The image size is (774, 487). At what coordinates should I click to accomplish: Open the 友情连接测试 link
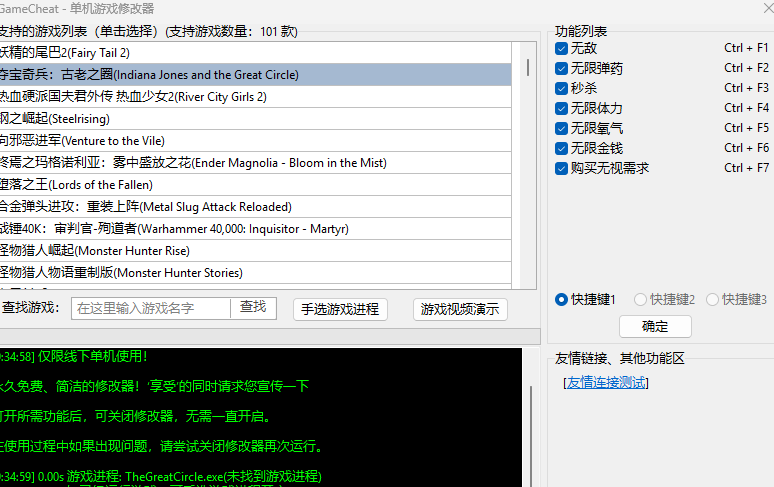(x=606, y=383)
